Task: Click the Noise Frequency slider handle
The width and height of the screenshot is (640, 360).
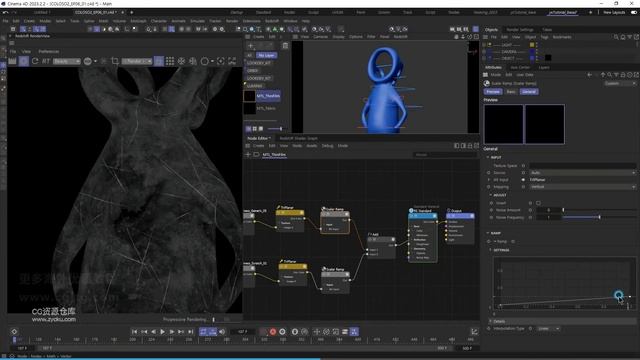Action: 599,218
